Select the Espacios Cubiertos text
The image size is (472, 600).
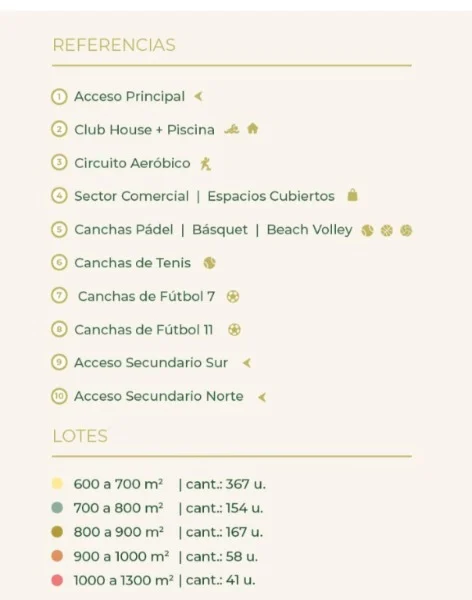click(x=271, y=196)
